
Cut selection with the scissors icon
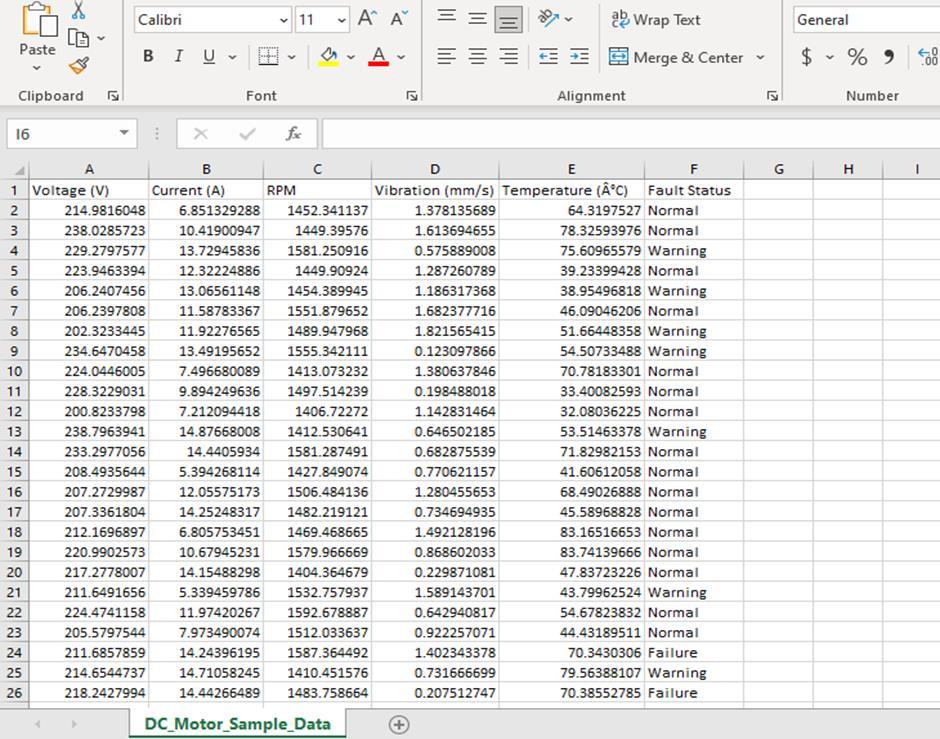coord(79,10)
